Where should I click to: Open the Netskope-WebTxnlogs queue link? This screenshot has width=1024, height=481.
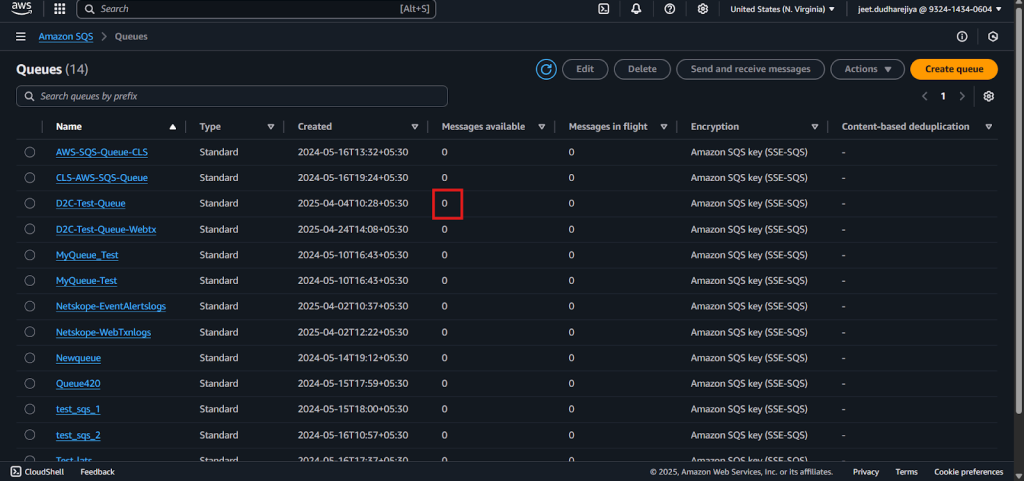pyautogui.click(x=103, y=332)
